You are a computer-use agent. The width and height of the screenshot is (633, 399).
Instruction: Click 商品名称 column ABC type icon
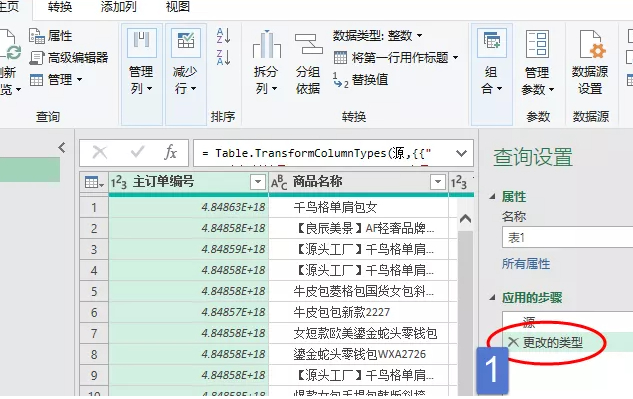[279, 182]
